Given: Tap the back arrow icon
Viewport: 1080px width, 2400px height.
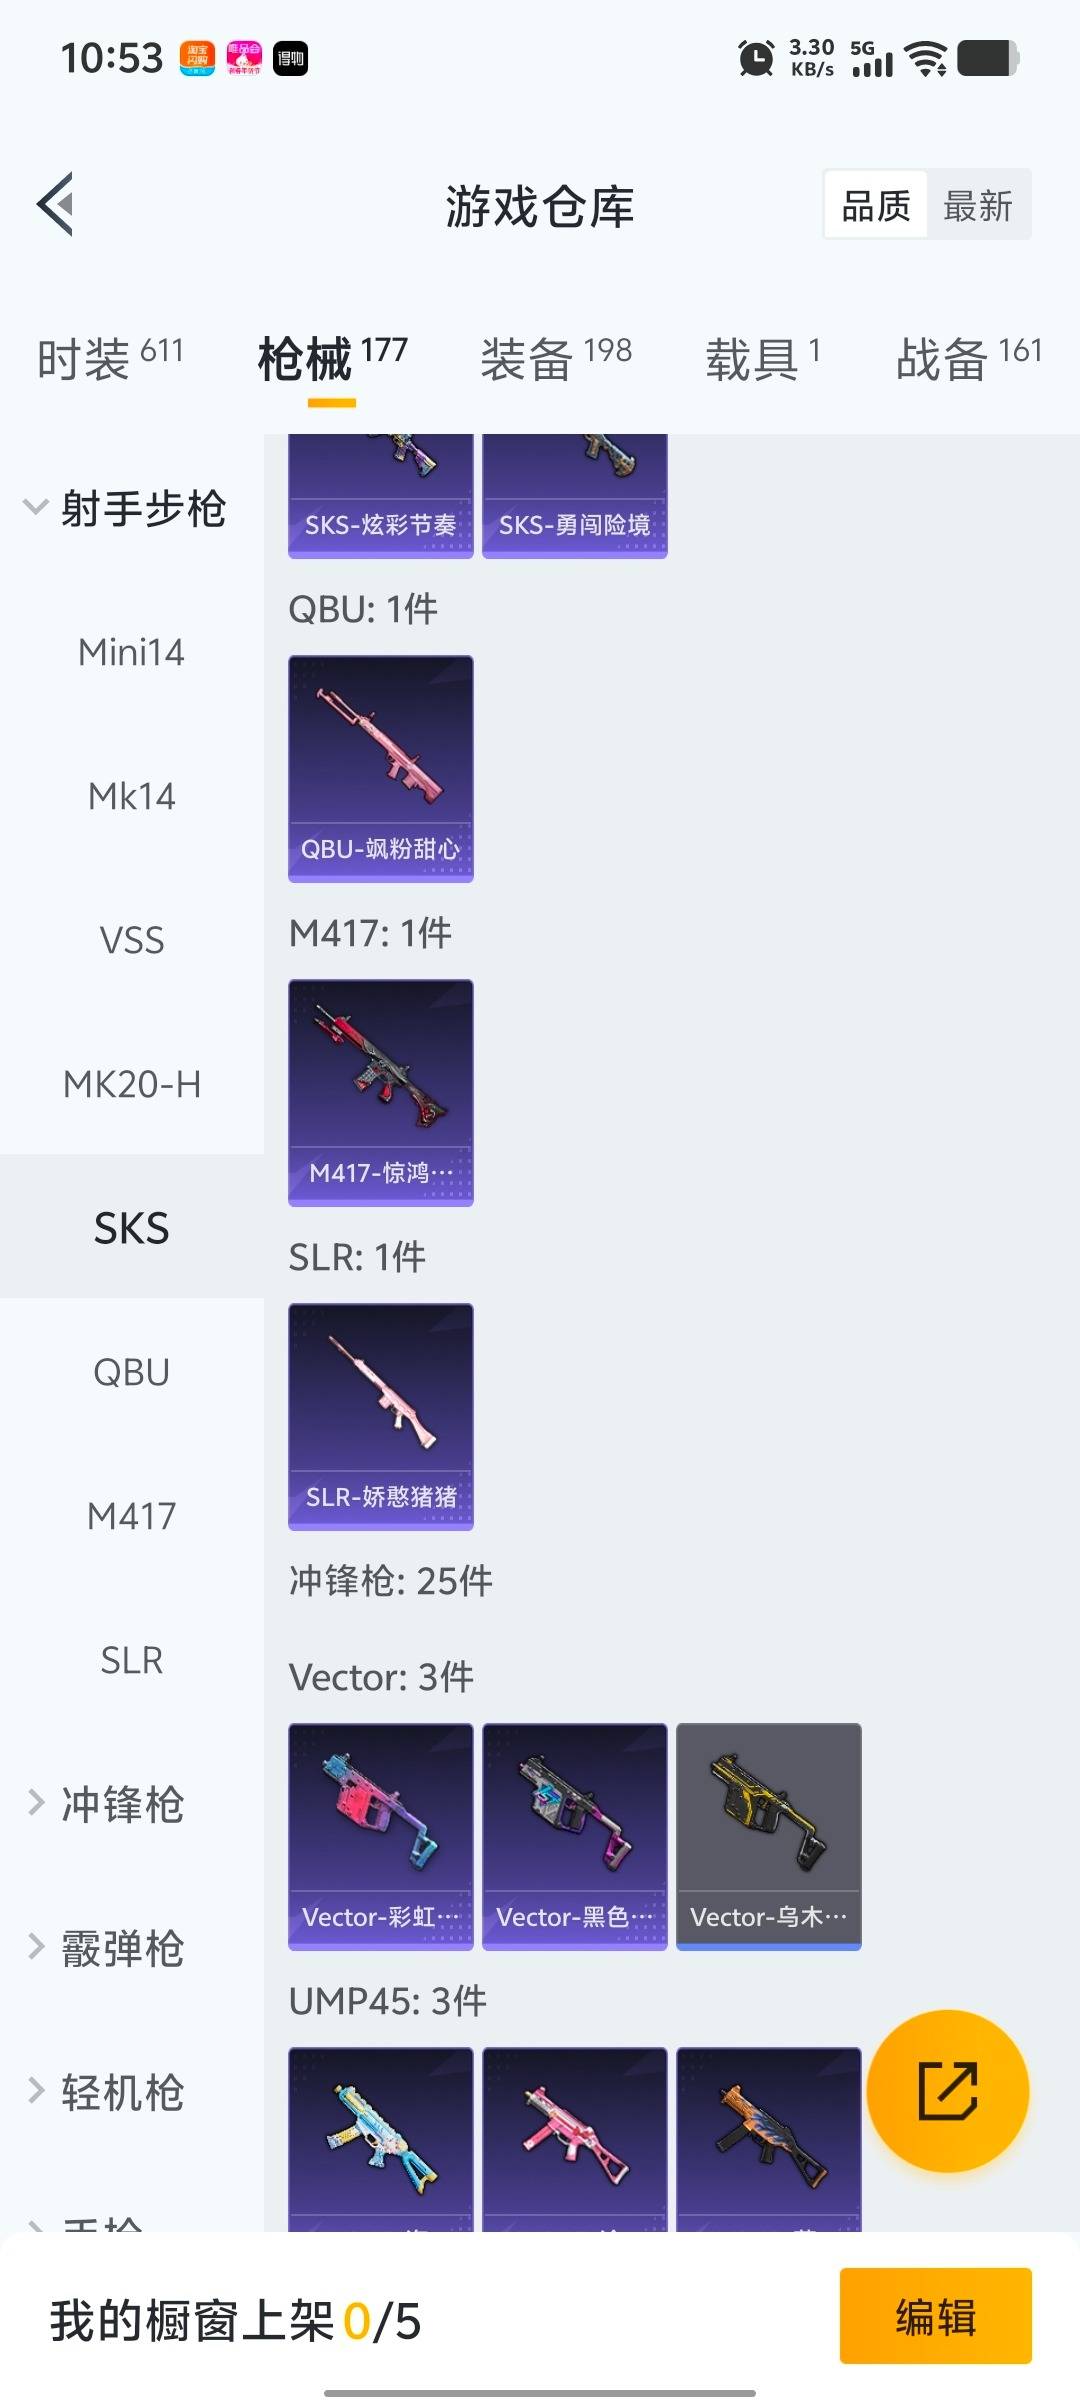Looking at the screenshot, I should [x=56, y=204].
